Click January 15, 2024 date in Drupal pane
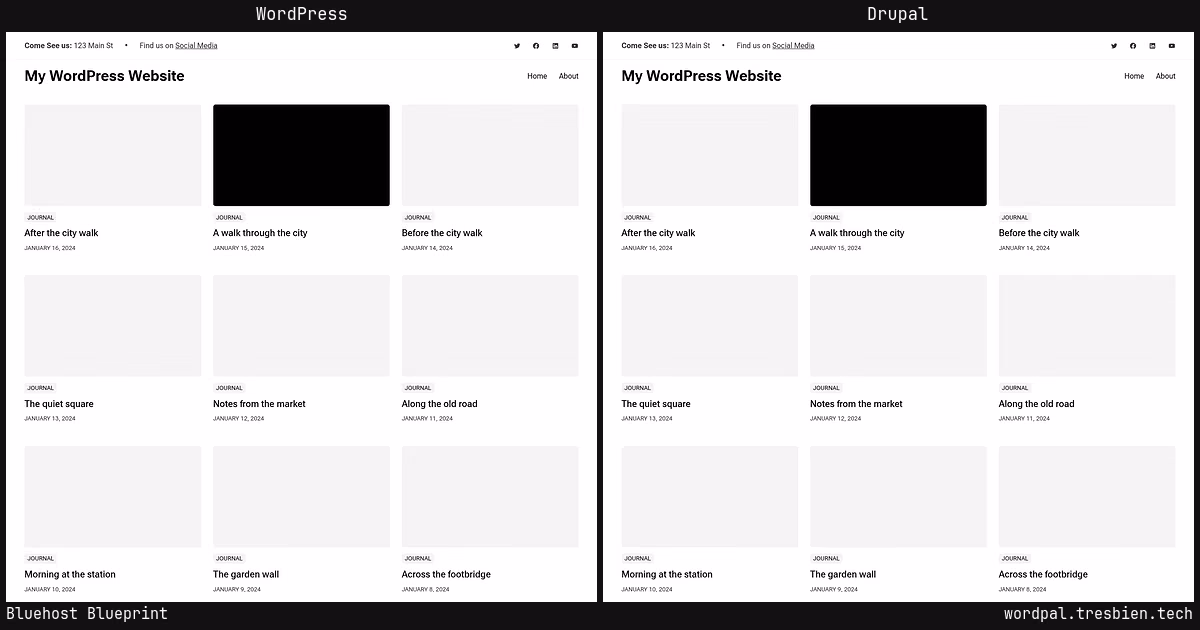Screen dimensions: 1200x630 point(835,248)
